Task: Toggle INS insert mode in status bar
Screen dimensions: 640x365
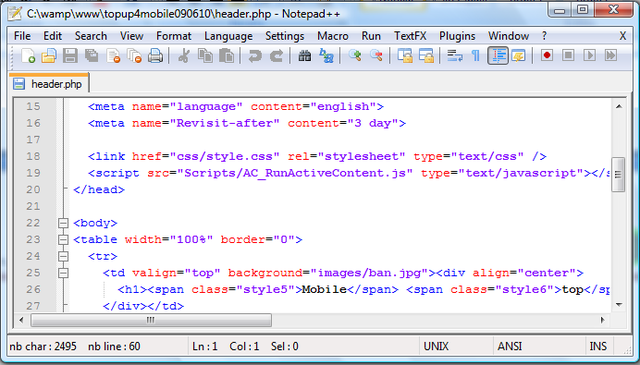Action: coord(598,346)
